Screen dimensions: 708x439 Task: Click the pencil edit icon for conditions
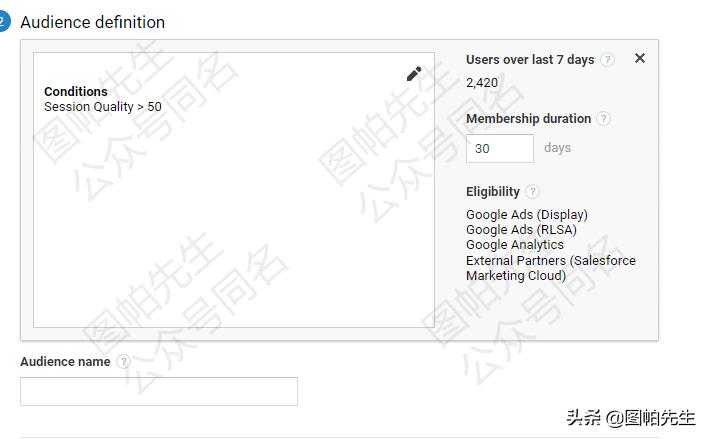coord(414,74)
